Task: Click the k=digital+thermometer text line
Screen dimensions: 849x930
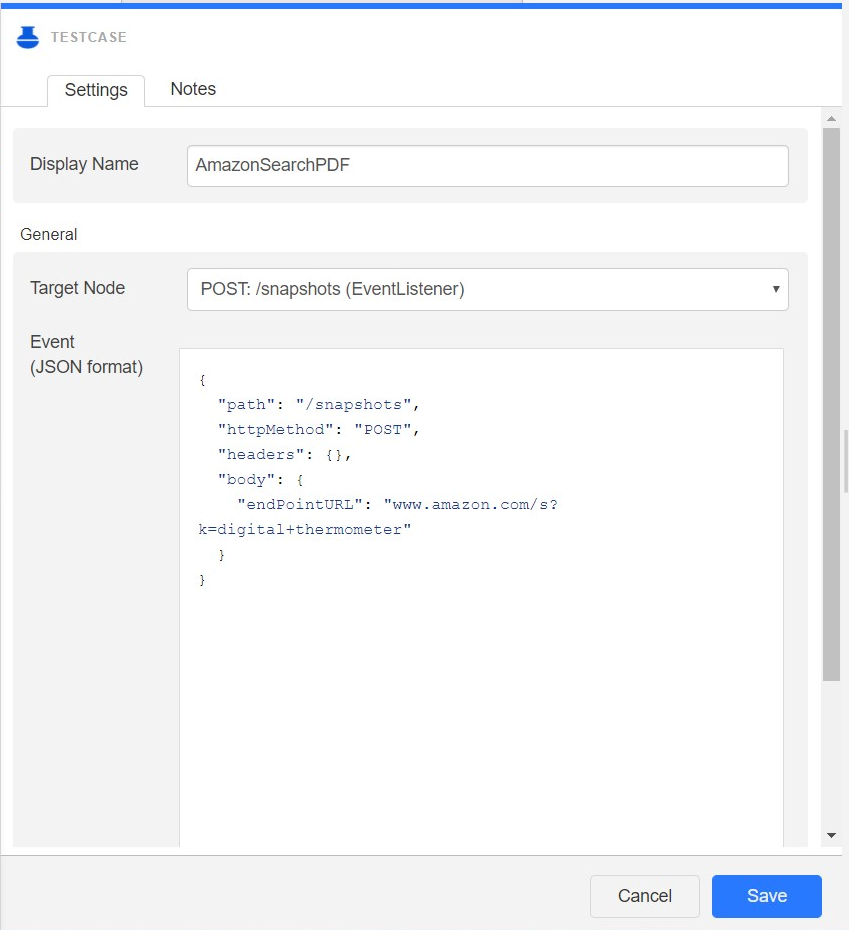Action: point(305,529)
